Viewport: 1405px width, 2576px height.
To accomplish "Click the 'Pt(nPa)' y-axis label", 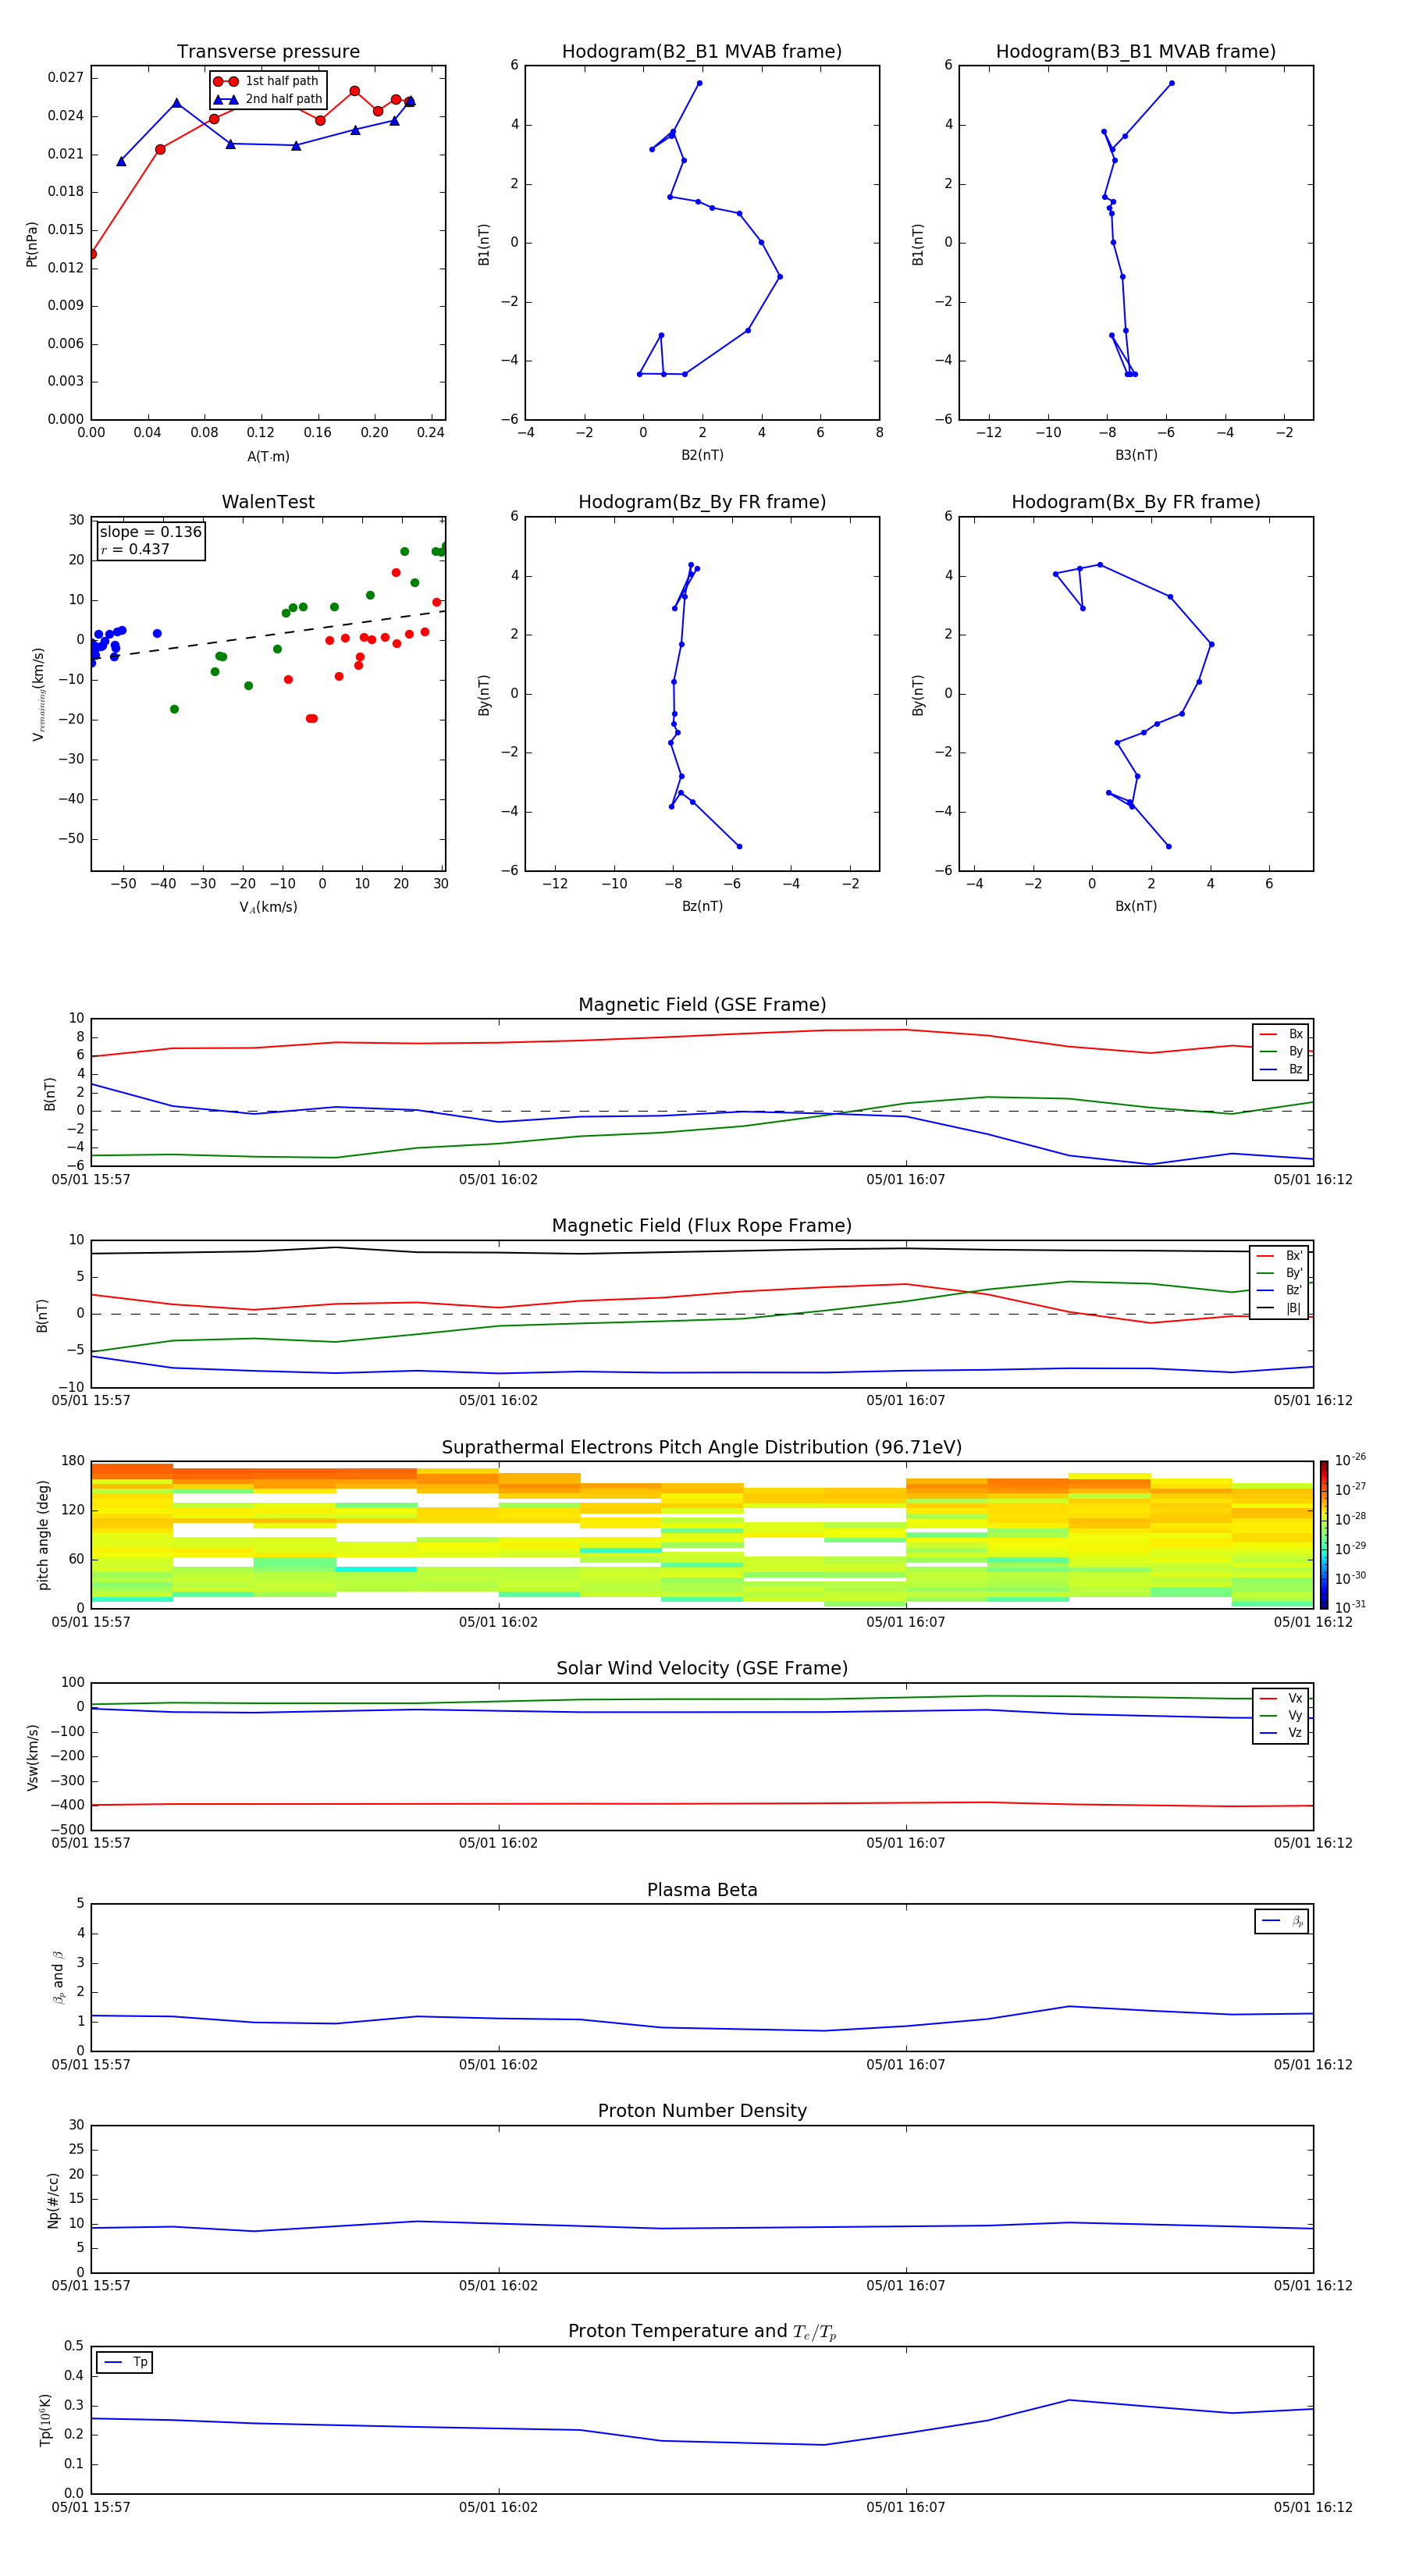I will (31, 243).
